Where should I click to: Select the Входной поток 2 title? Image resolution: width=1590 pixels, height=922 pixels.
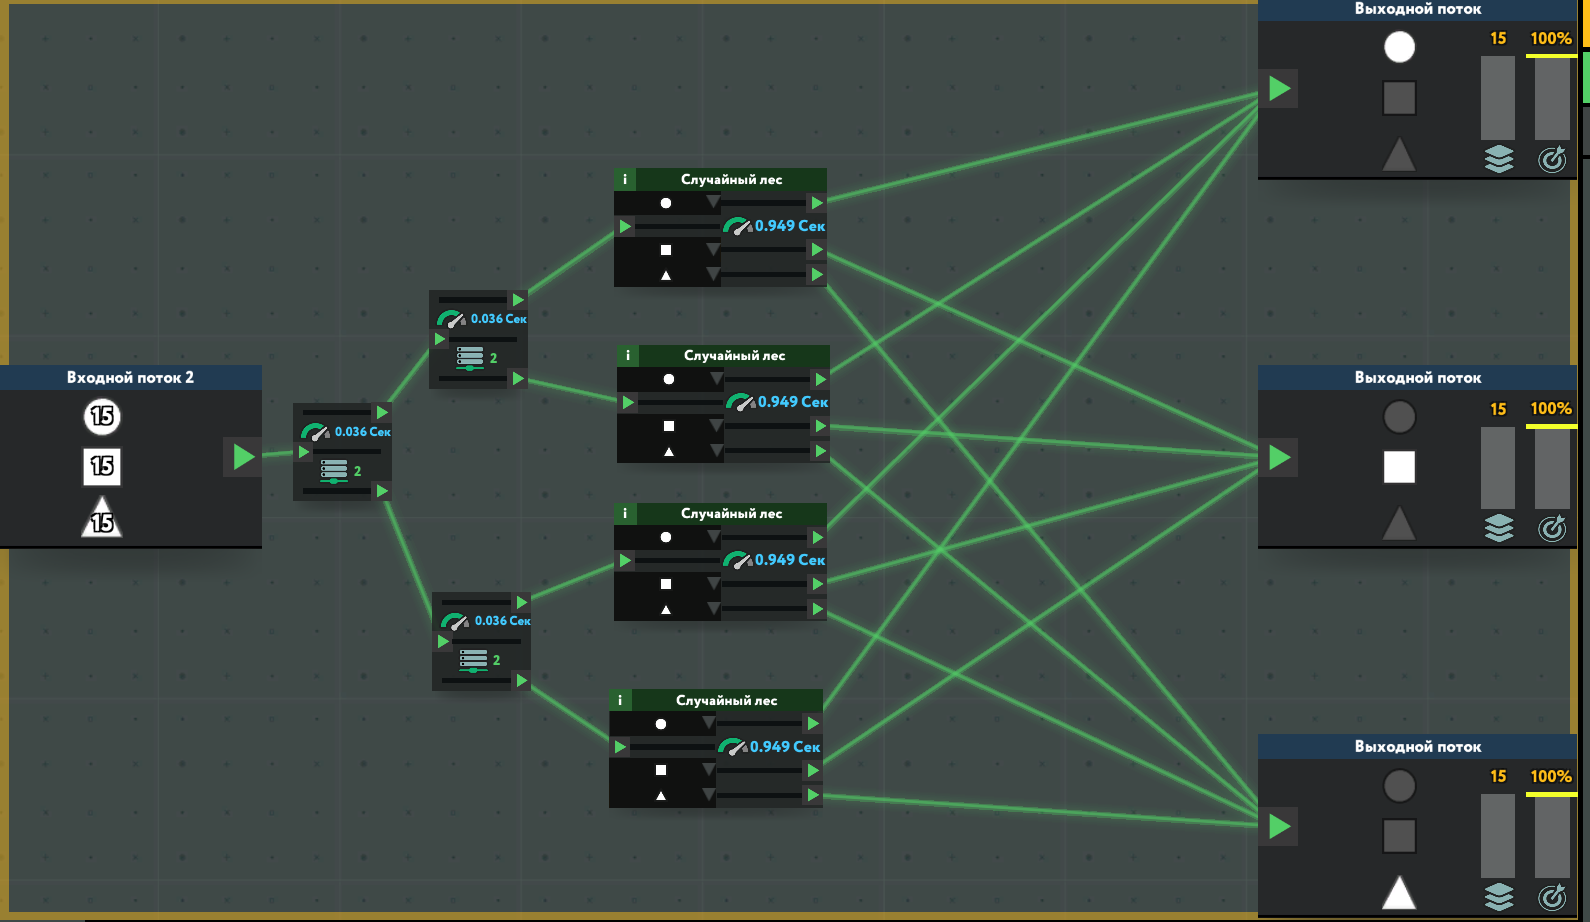(130, 377)
